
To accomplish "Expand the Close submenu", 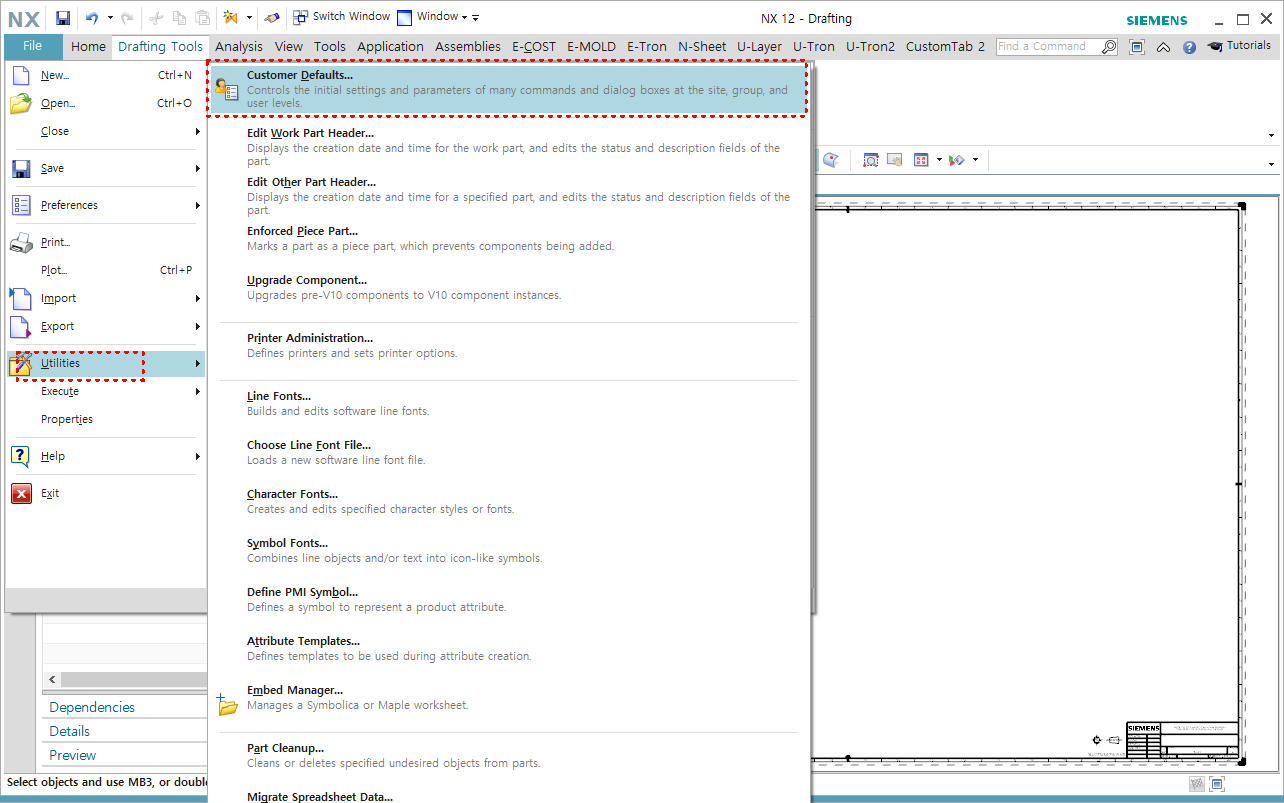I will (x=105, y=131).
